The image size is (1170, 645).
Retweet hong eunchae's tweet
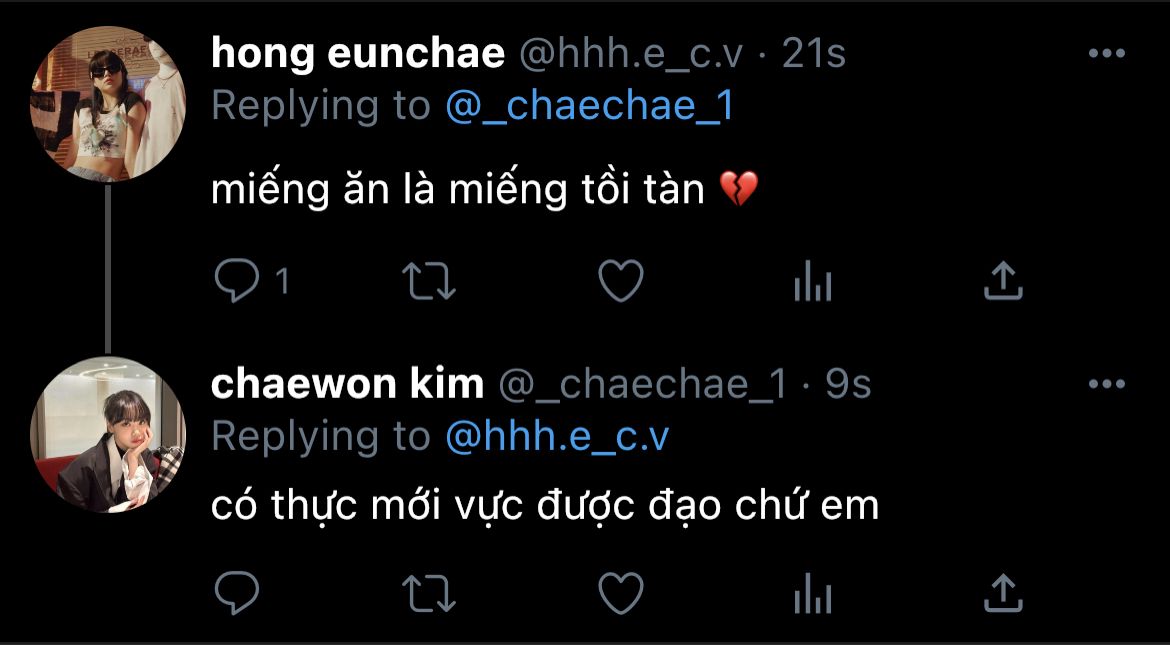[429, 281]
